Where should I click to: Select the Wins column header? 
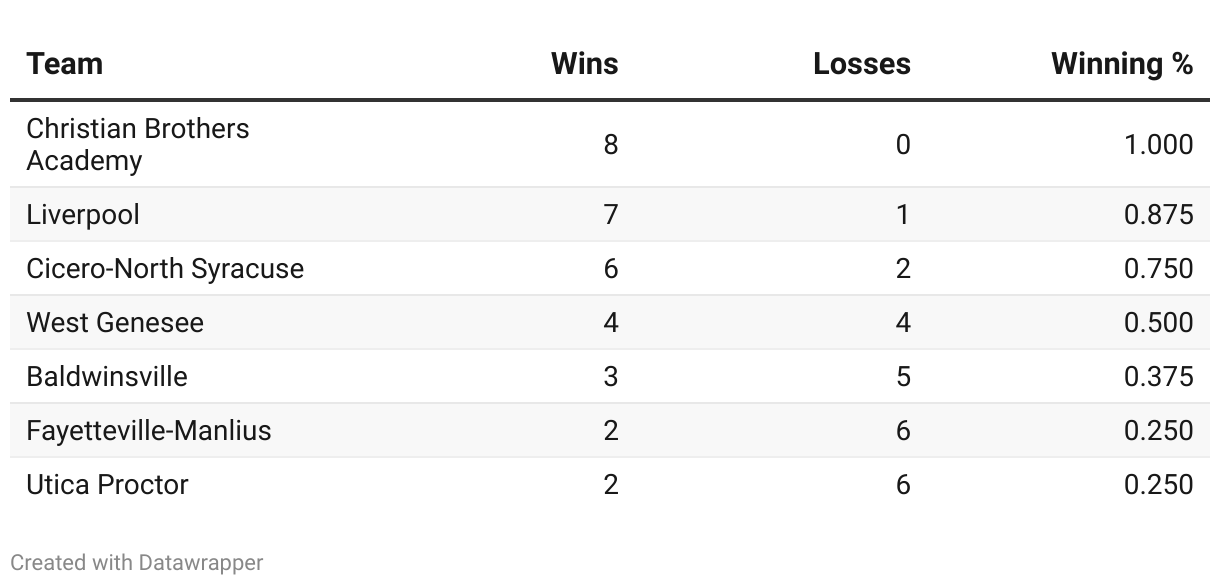coord(584,64)
